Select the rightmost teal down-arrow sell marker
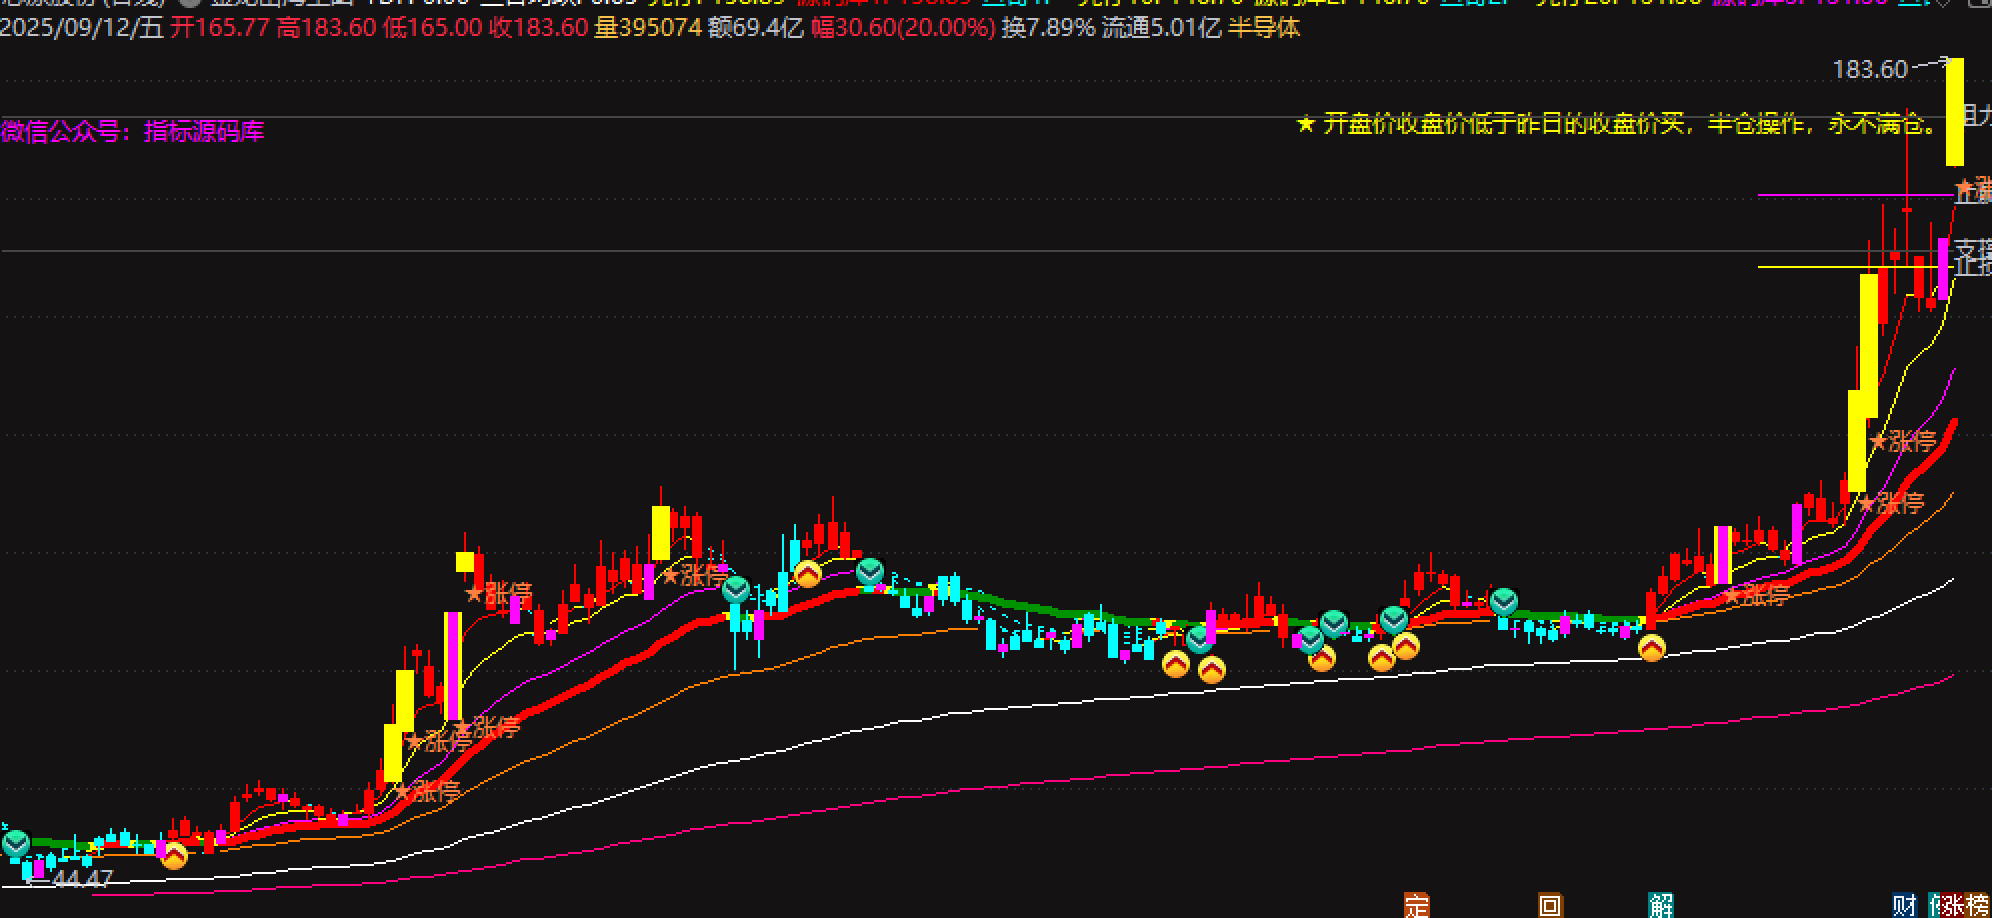1992x918 pixels. [x=1503, y=601]
